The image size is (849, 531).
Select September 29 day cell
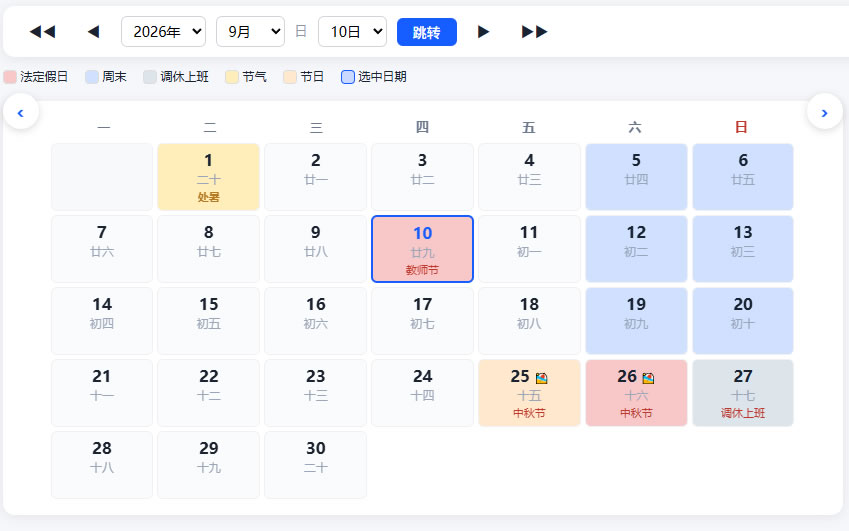(x=208, y=465)
